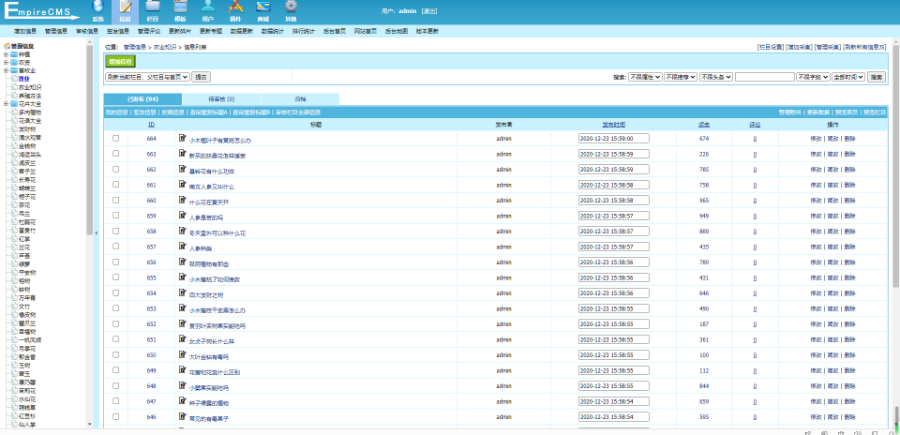900x435 pixels.
Task: Collapse the 花卉大全 tree node
Action: (x=6, y=104)
